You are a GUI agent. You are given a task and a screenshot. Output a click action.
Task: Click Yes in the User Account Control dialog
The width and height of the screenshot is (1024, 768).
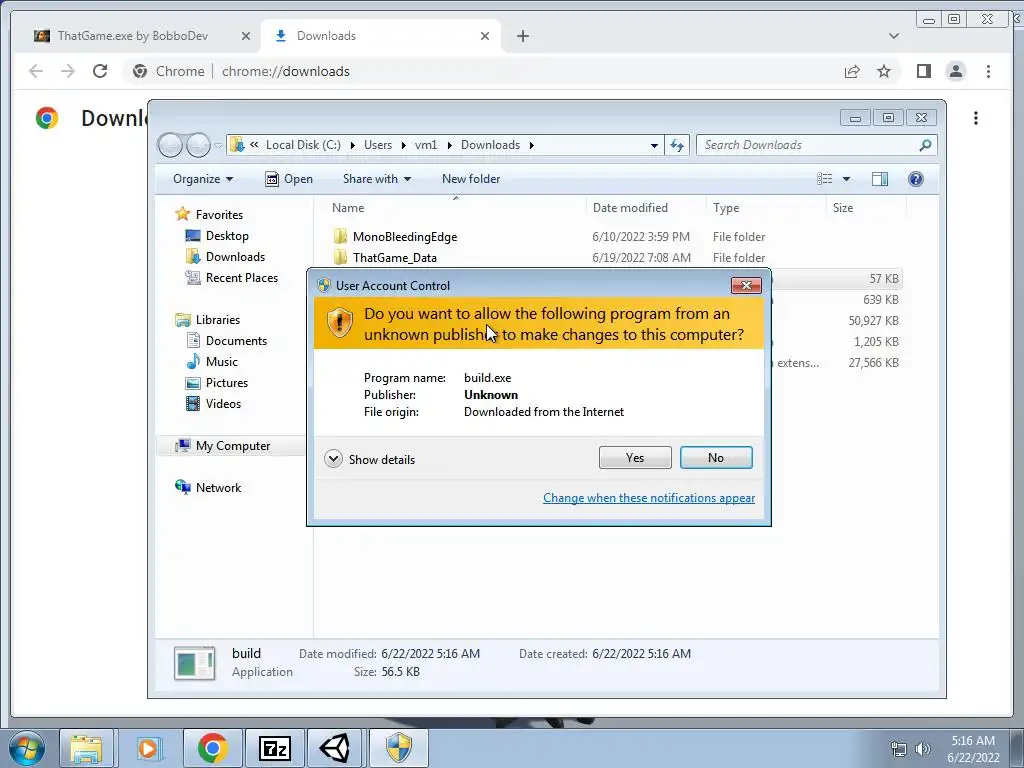coord(635,458)
